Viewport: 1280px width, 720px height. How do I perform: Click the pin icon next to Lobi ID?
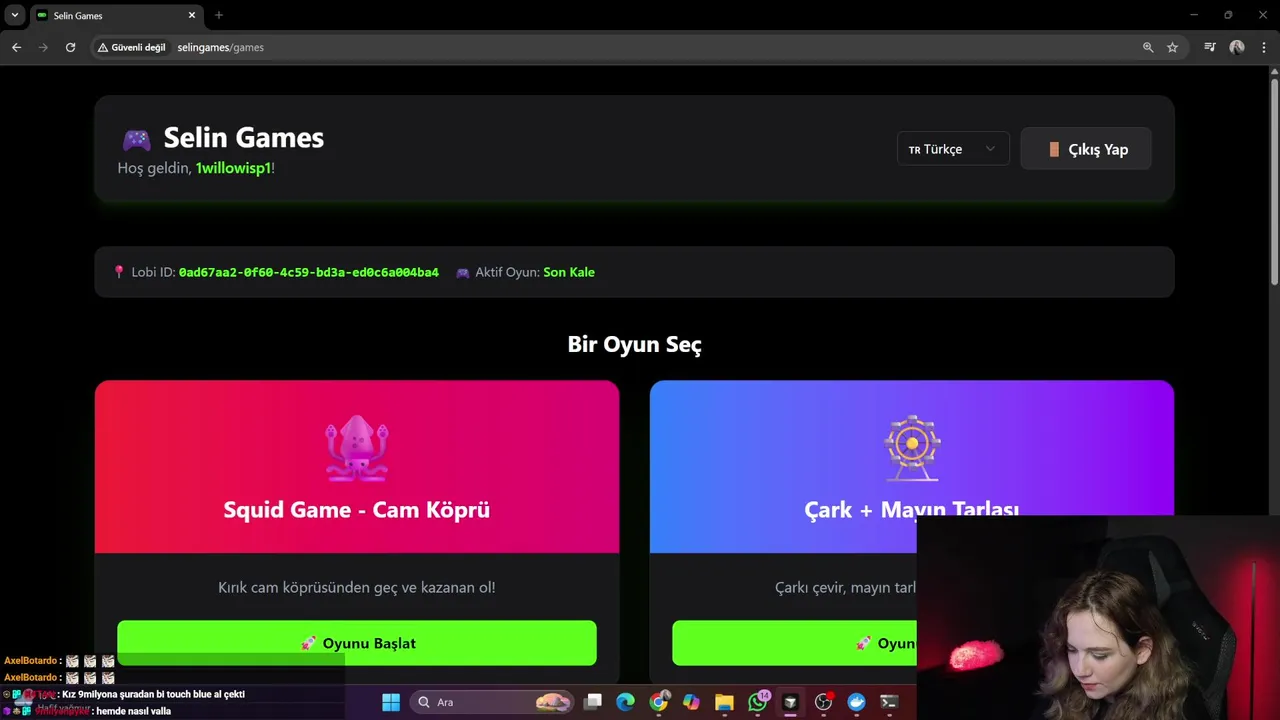coord(119,272)
